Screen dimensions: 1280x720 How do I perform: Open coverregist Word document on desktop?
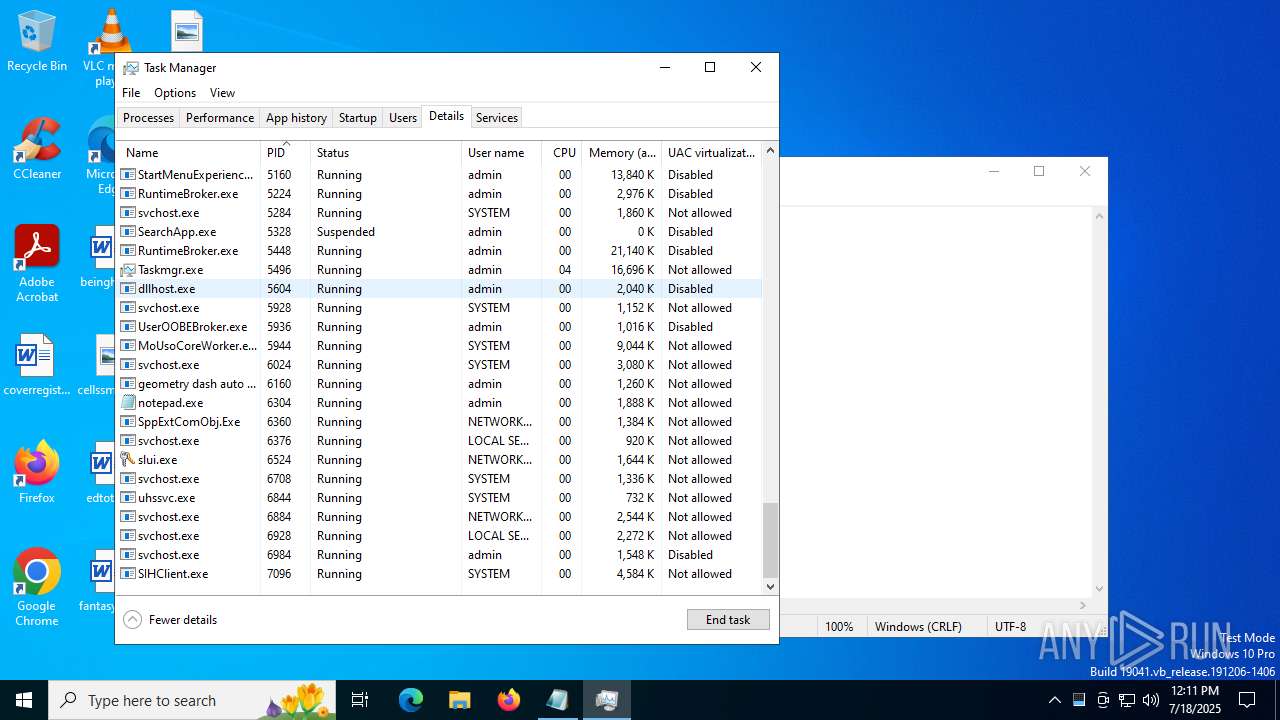37,365
